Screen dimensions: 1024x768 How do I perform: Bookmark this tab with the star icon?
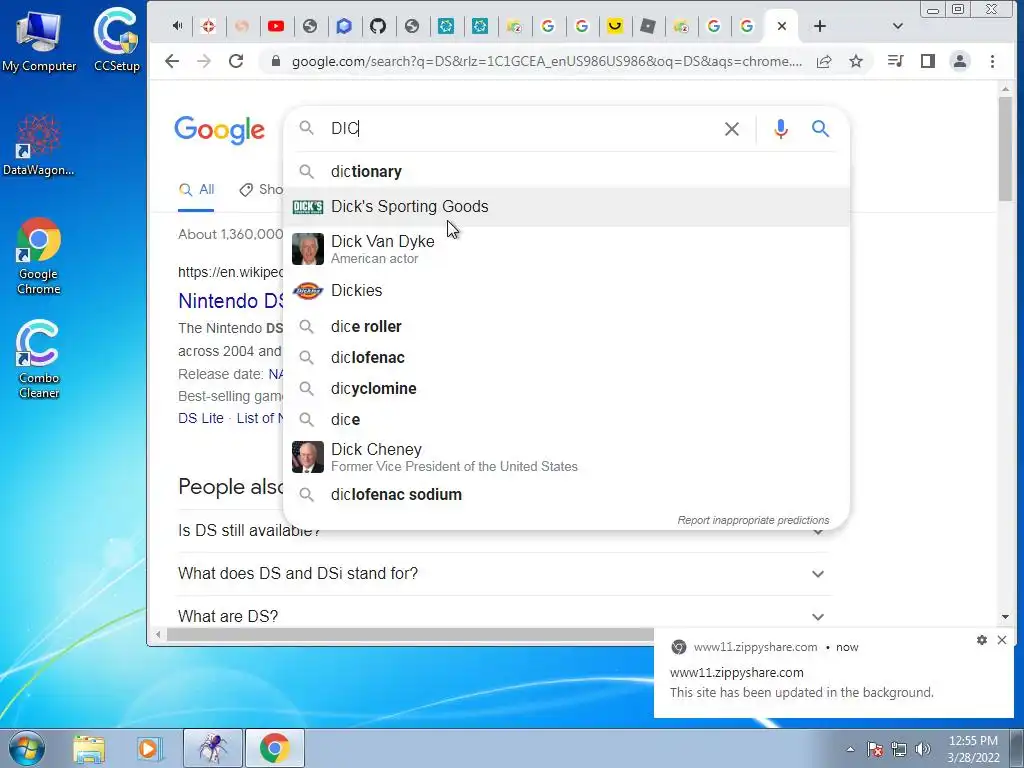856,61
